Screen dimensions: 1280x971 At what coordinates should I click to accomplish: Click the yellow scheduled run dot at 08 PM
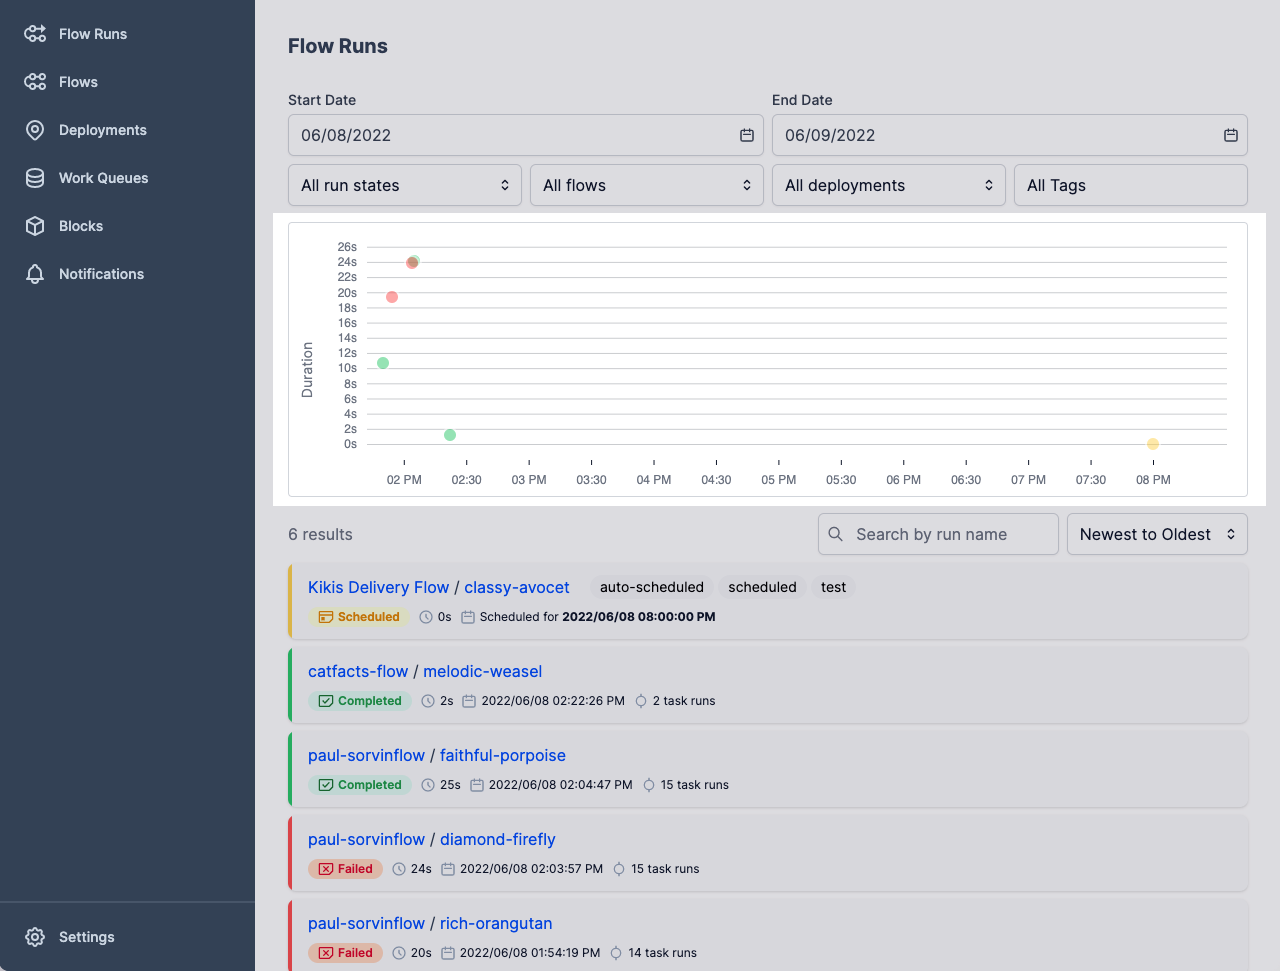tap(1153, 444)
